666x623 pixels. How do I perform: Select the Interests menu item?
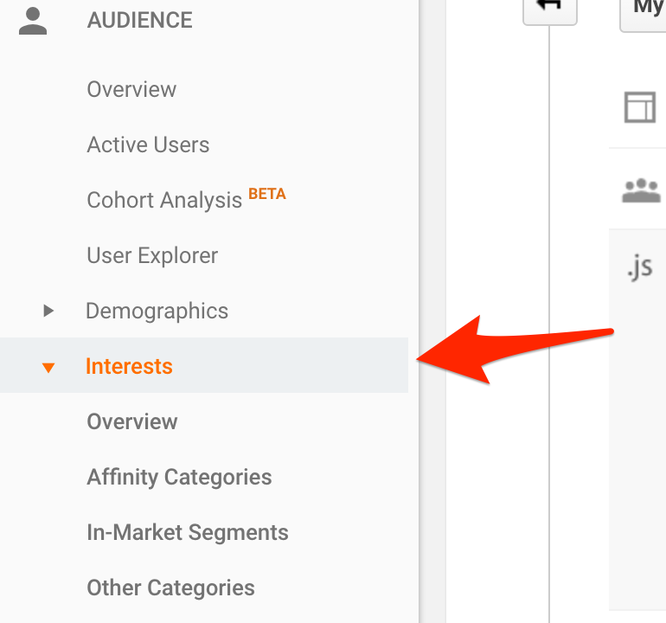click(129, 367)
